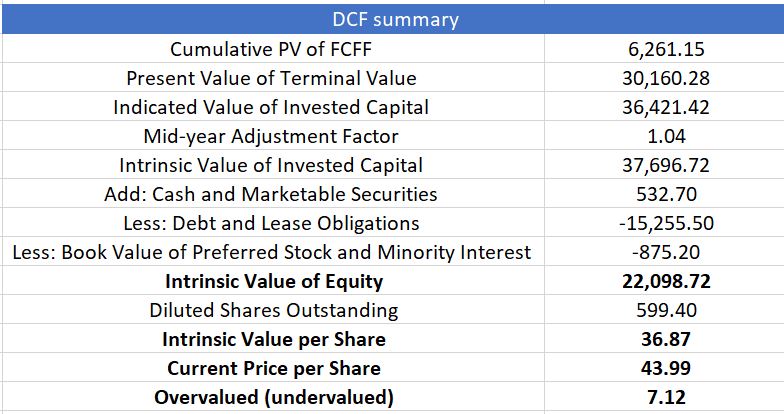This screenshot has width=784, height=414.
Task: Click the bold Intrinsic Value of Equity label
Action: [x=273, y=281]
